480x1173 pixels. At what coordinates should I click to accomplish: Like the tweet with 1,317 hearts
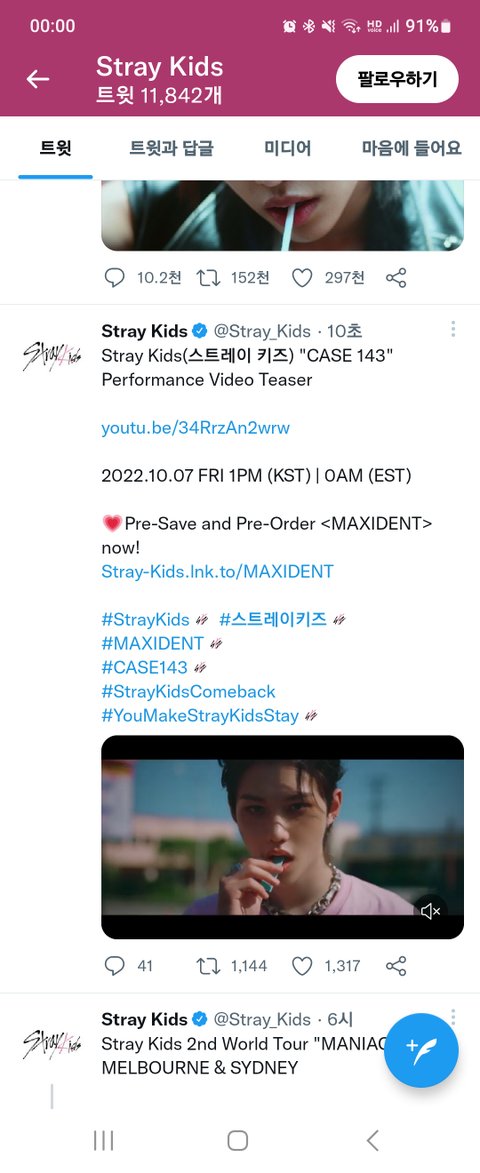tap(301, 967)
